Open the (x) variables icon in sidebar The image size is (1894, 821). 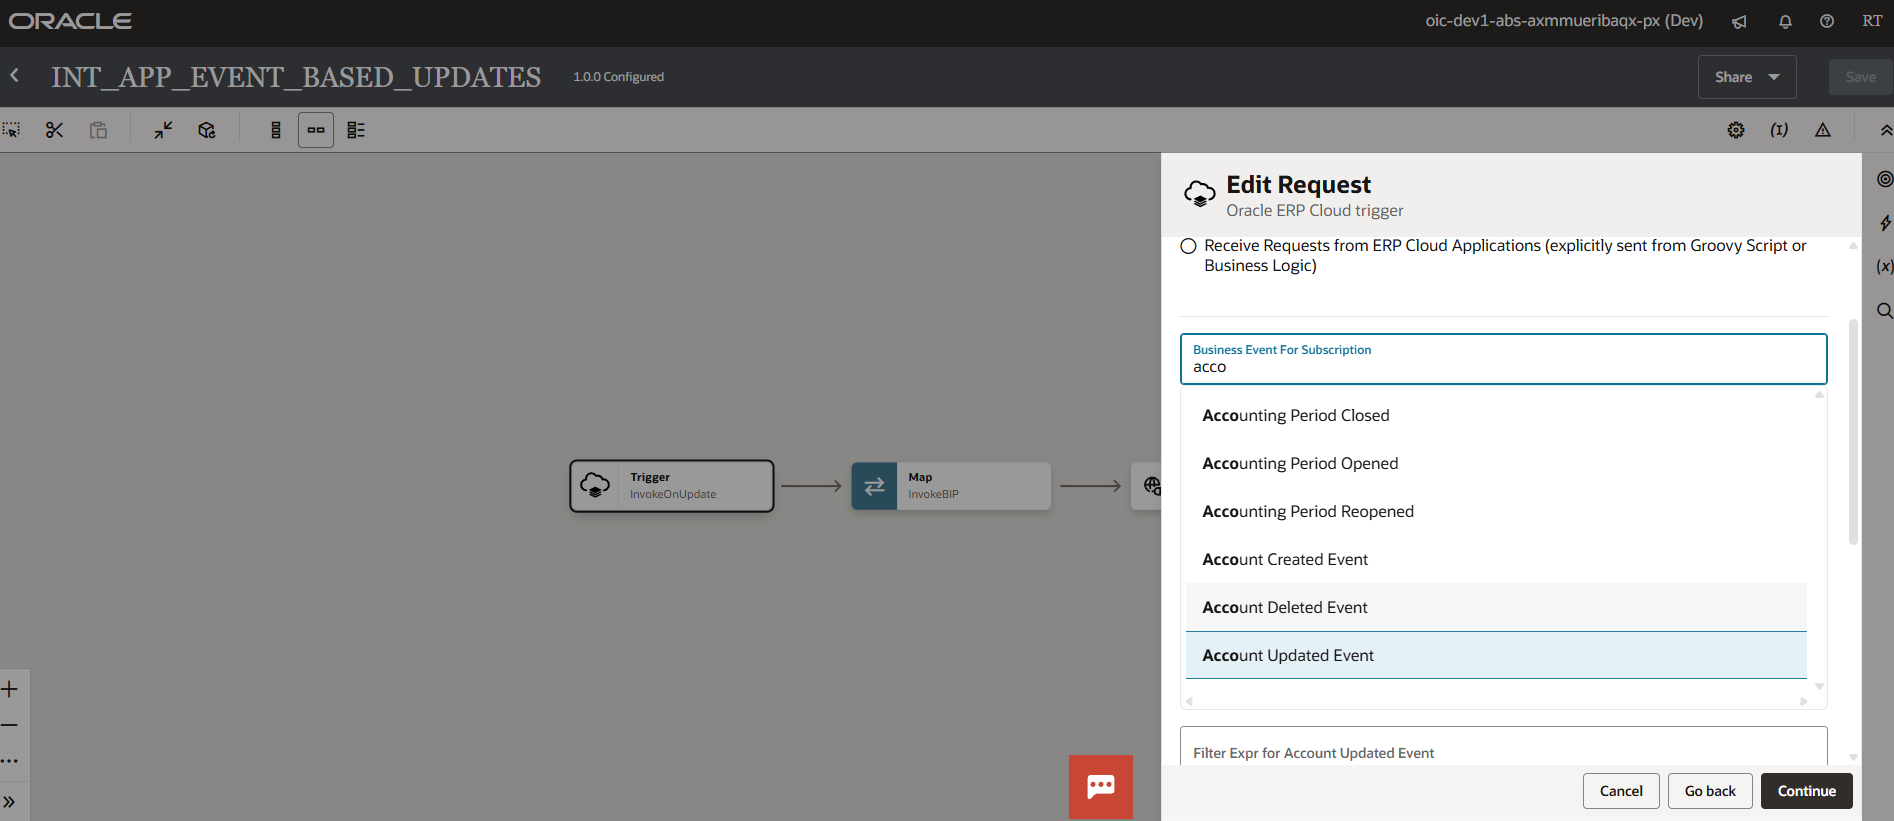(1885, 266)
